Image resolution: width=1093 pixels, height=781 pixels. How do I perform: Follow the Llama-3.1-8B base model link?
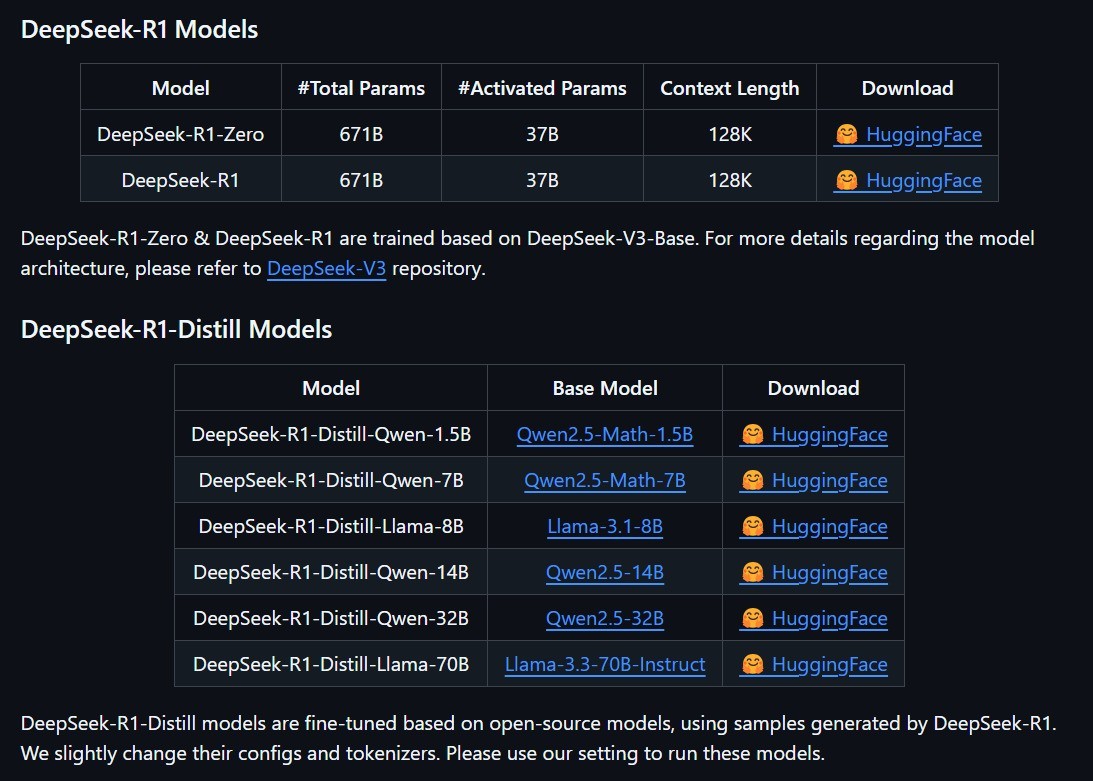coord(604,526)
